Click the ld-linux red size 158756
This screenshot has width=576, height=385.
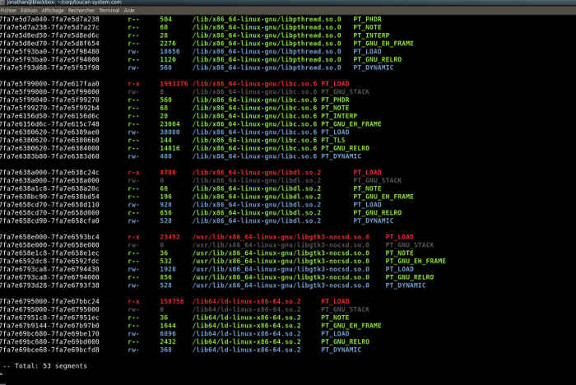(x=172, y=301)
